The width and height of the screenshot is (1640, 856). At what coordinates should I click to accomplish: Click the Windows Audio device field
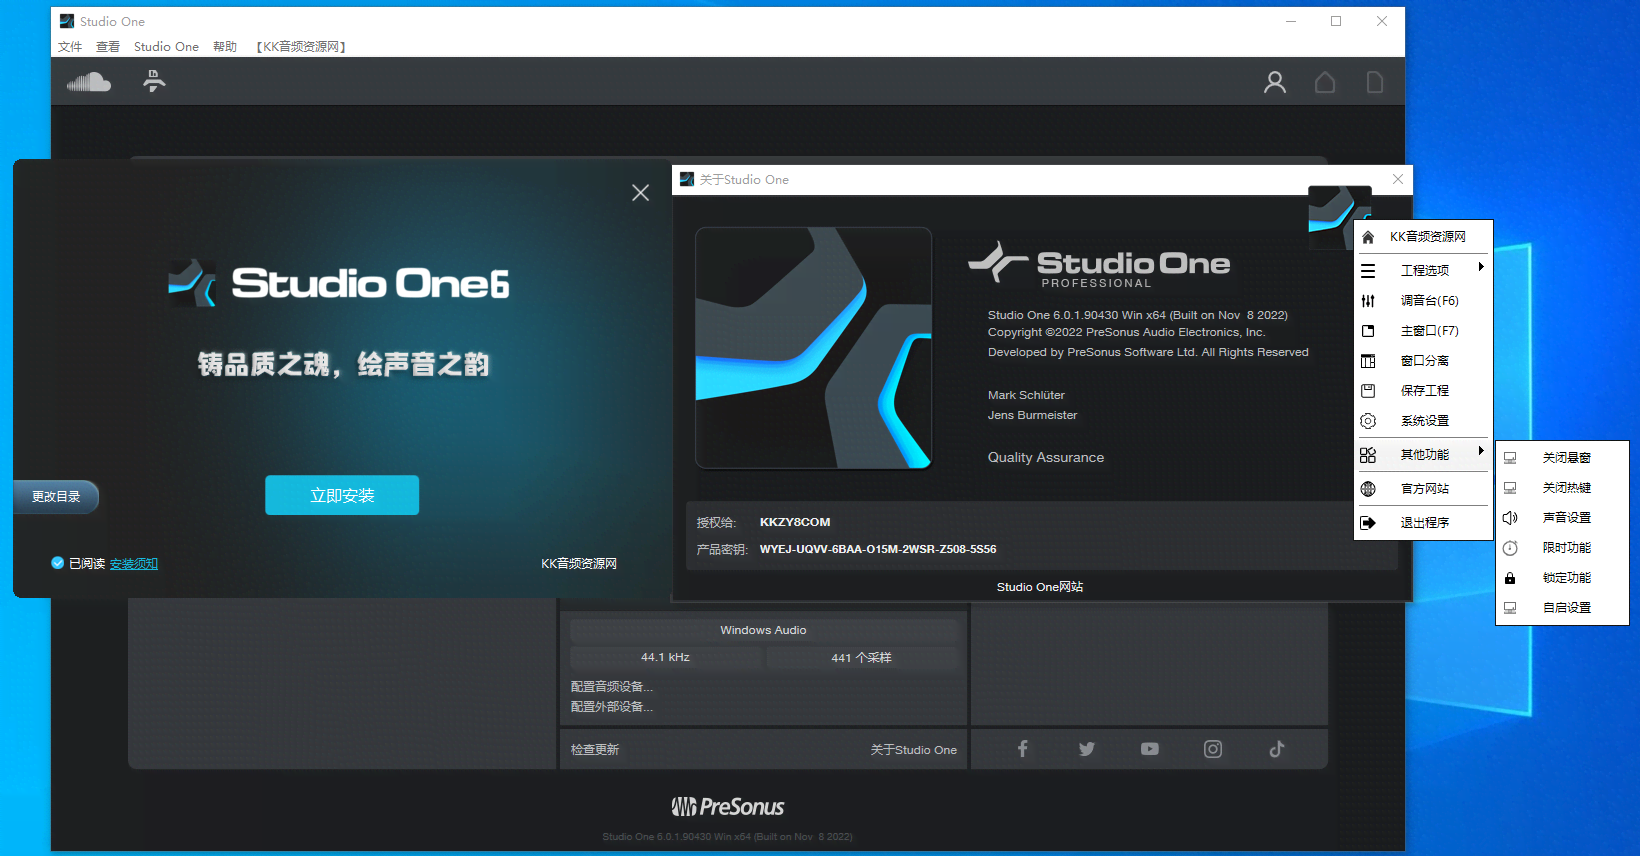763,630
